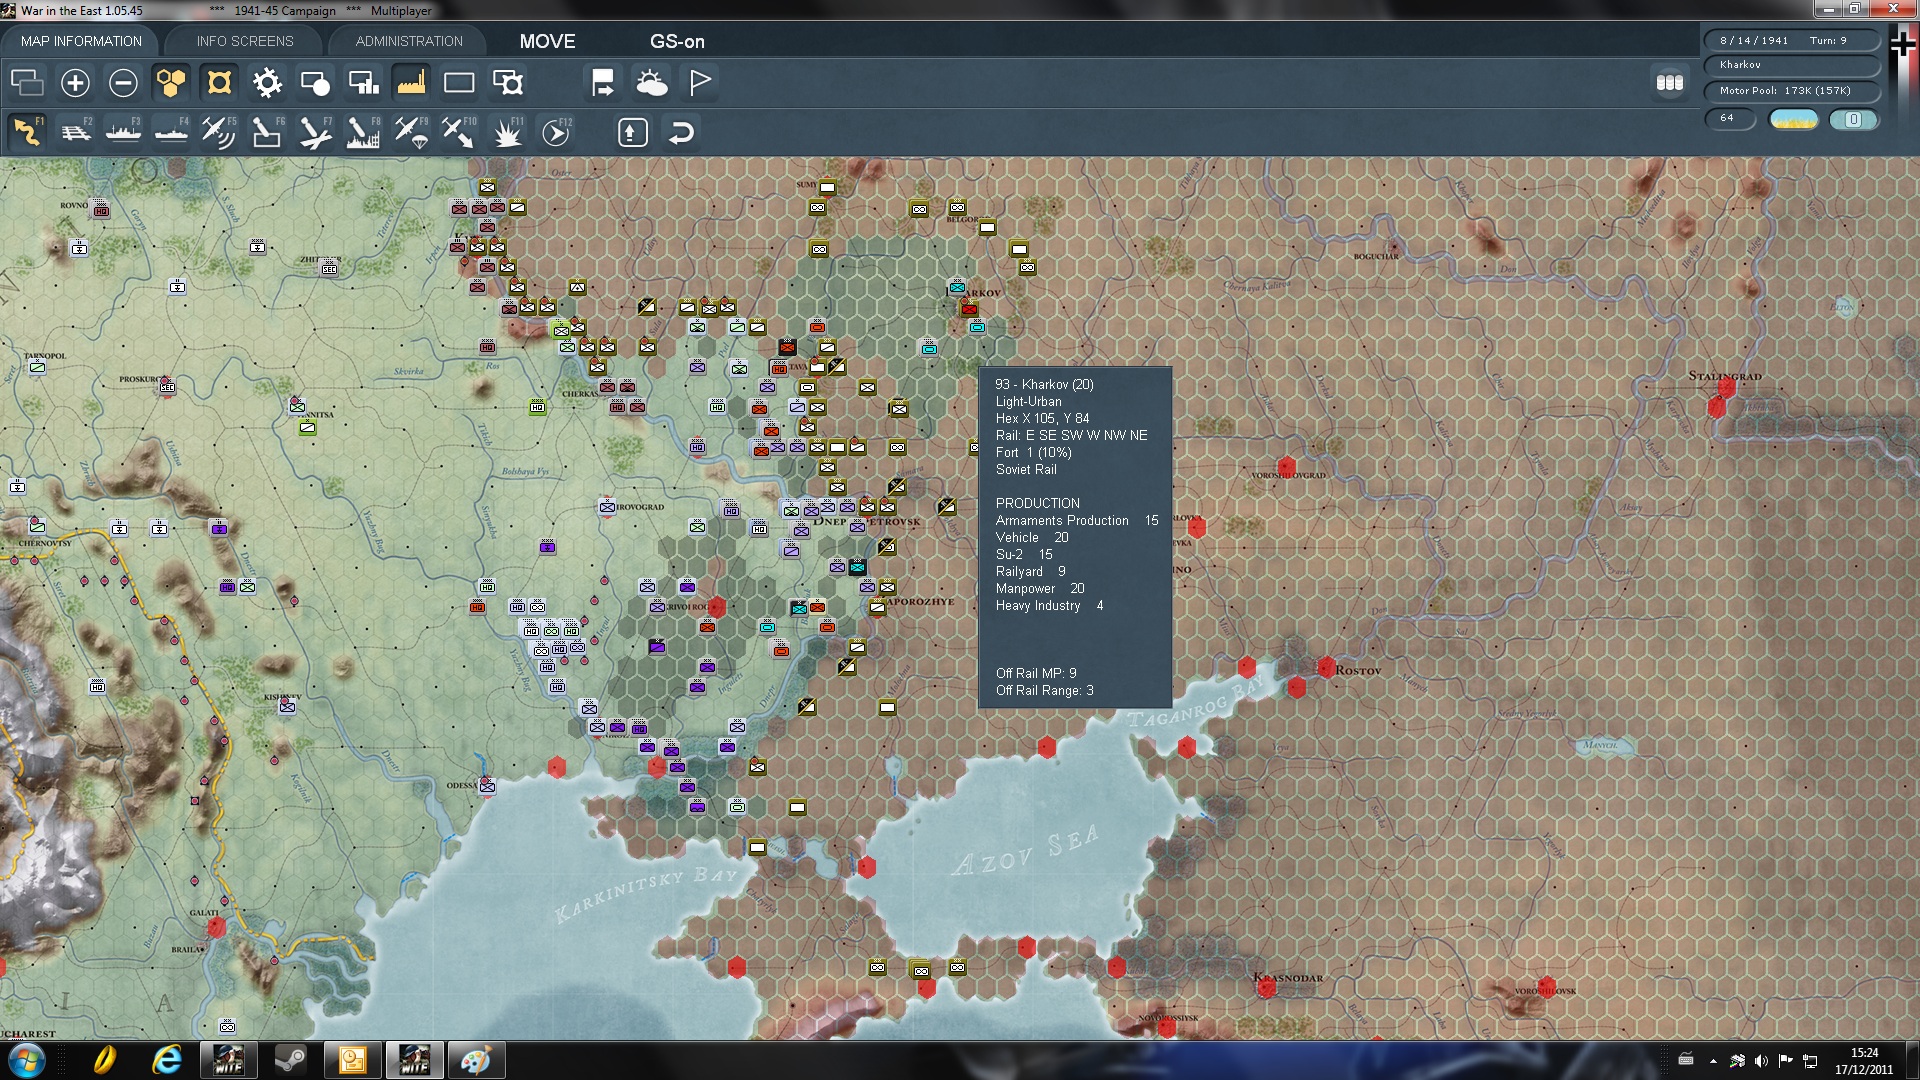
Task: Click the Odessa city on the map
Action: coord(462,786)
